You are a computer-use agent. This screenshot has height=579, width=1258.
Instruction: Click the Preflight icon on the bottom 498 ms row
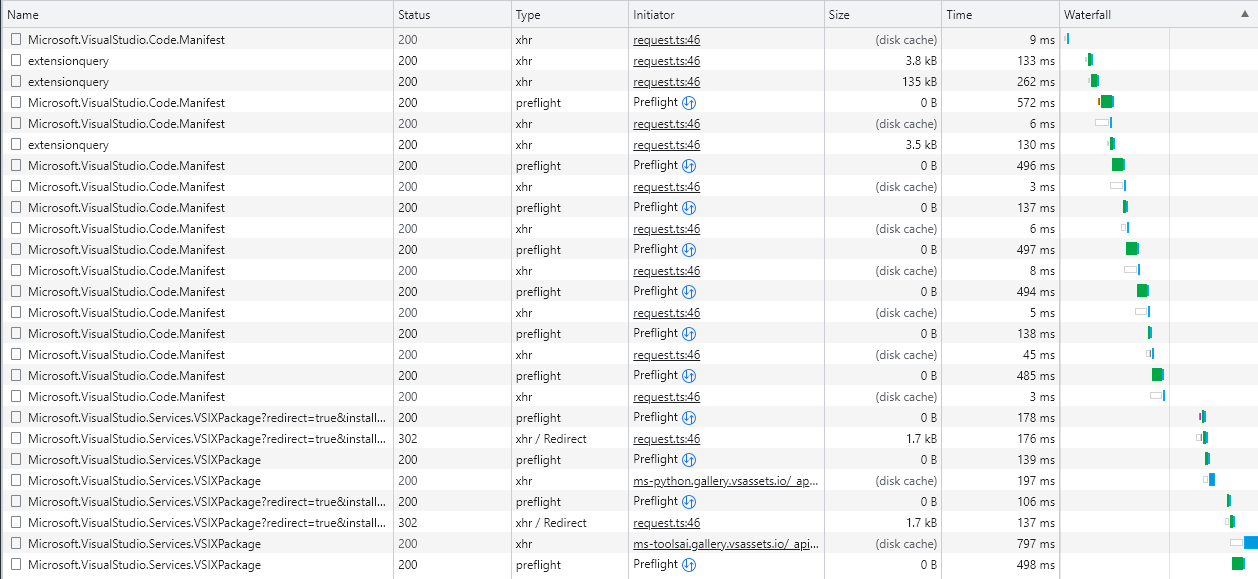pyautogui.click(x=689, y=564)
